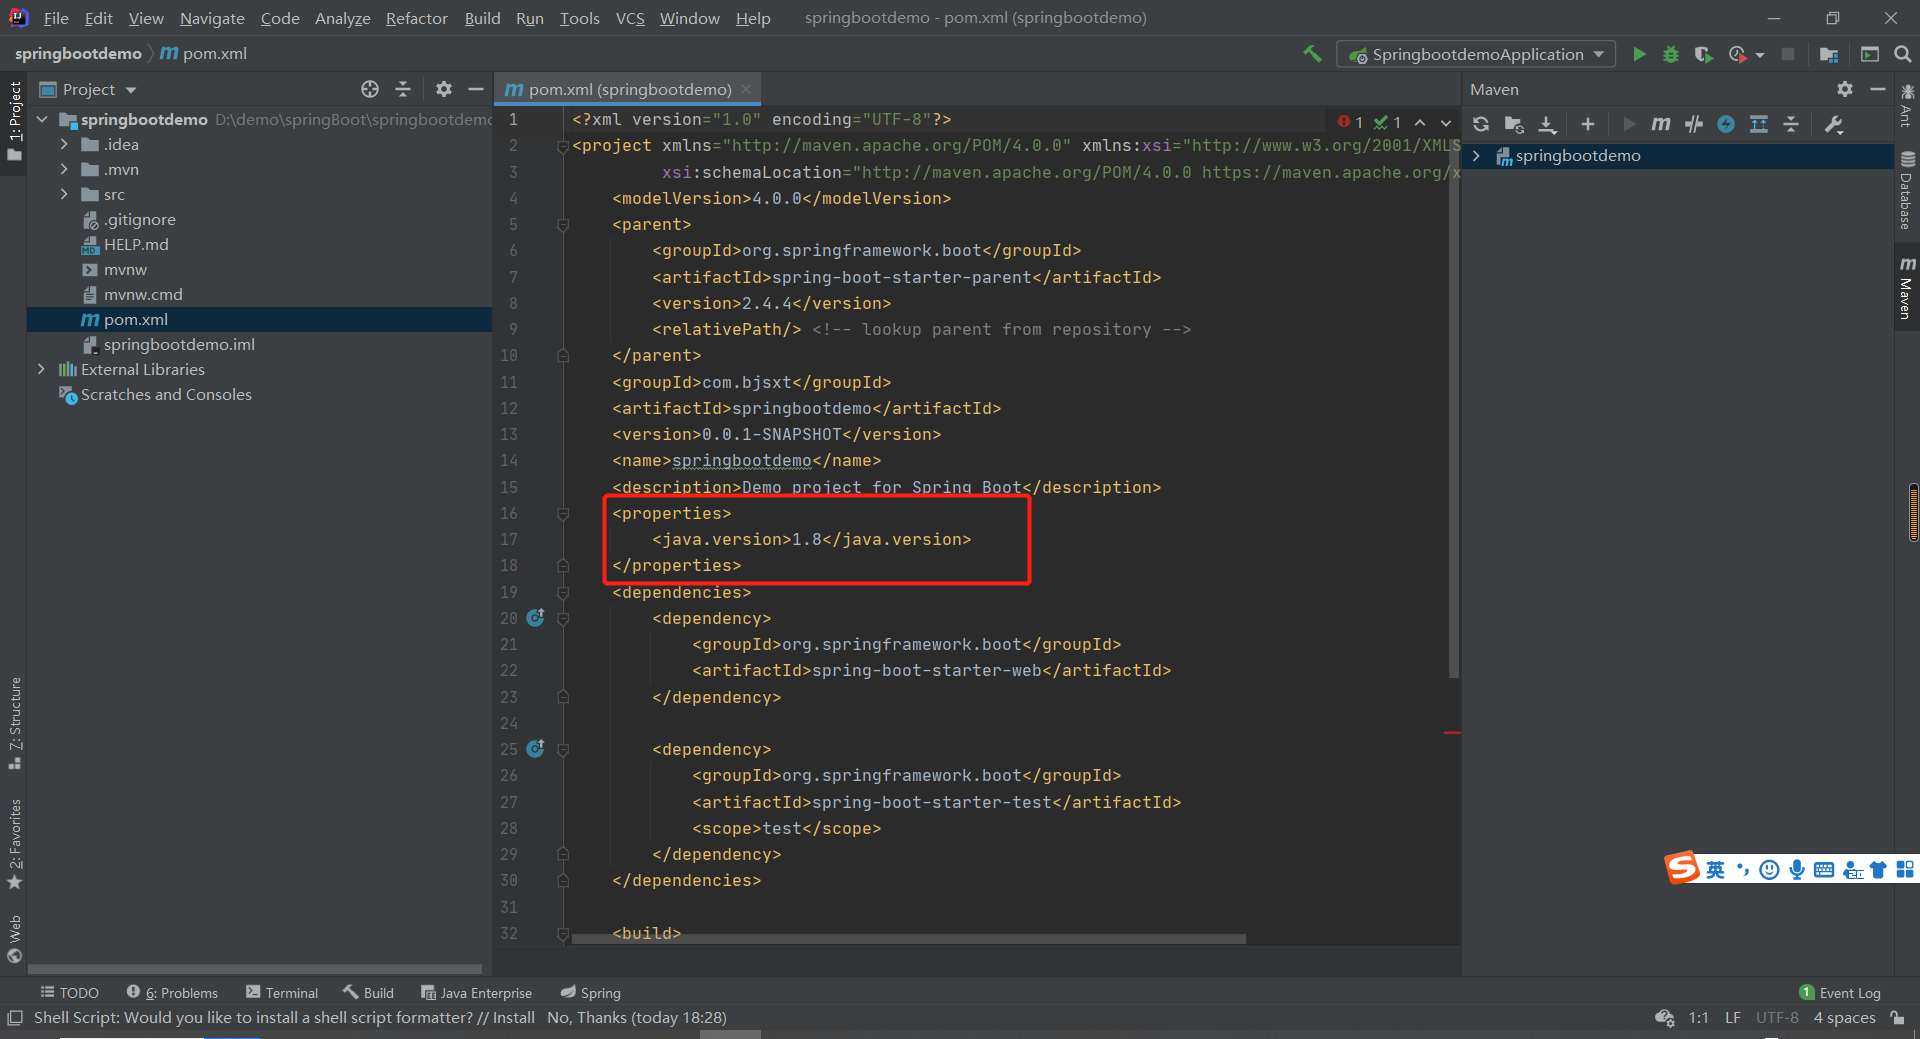
Task: Open the Database side tool window
Action: (1906, 190)
